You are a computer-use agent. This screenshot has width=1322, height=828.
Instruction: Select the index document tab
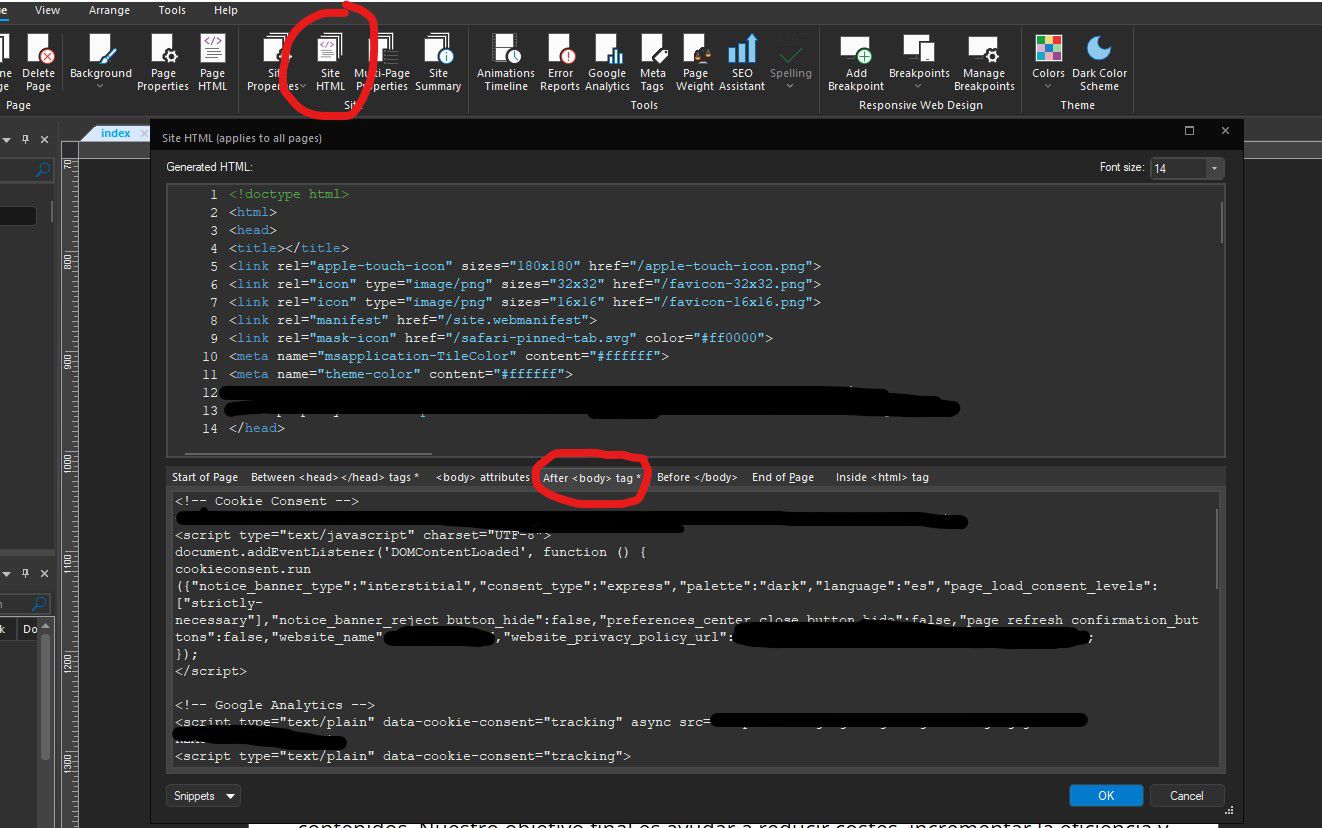tap(115, 133)
